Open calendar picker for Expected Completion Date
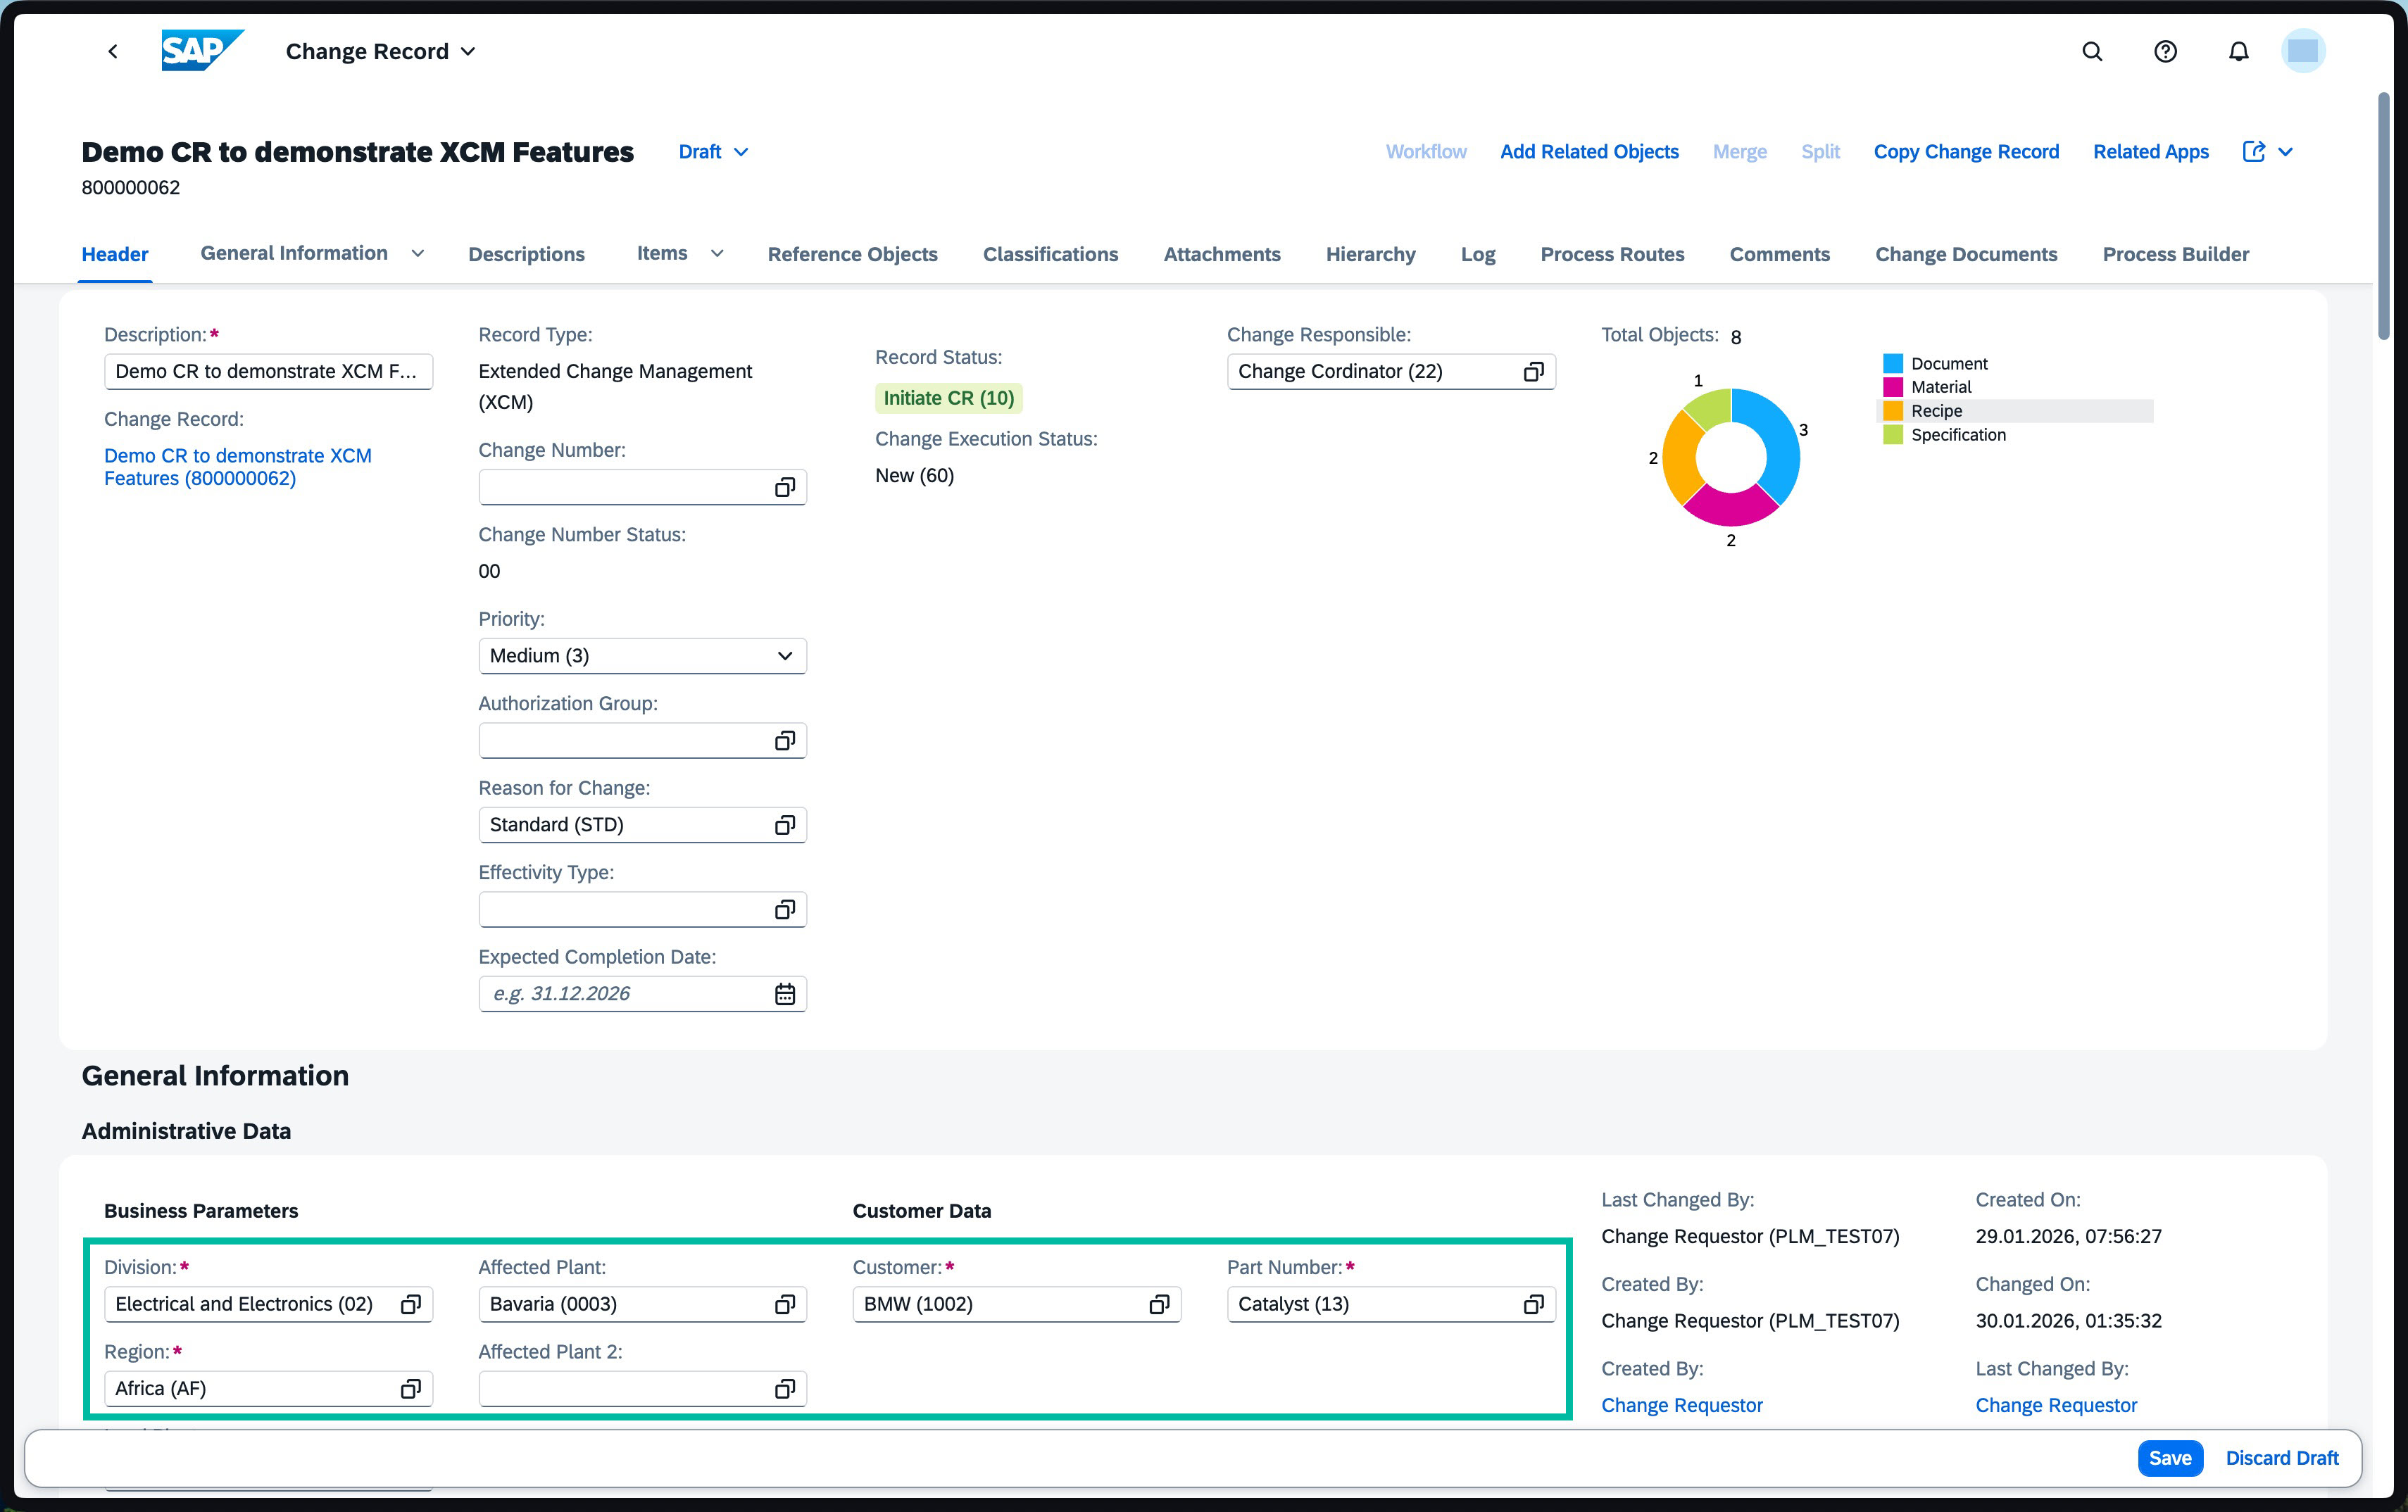 pos(785,994)
